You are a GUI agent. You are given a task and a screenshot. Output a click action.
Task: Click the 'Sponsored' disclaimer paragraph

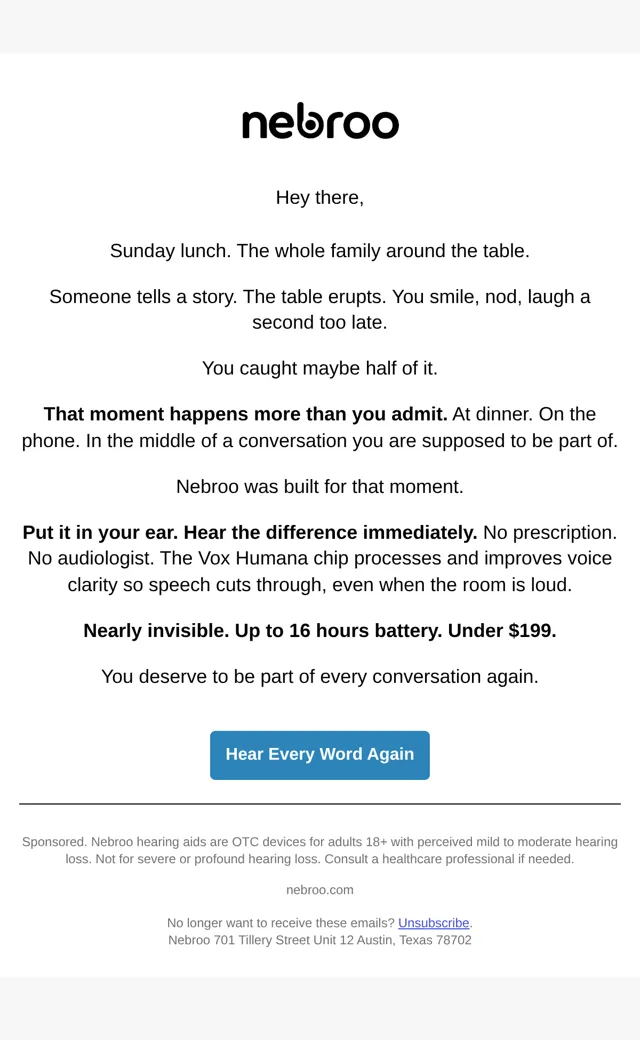coord(320,850)
